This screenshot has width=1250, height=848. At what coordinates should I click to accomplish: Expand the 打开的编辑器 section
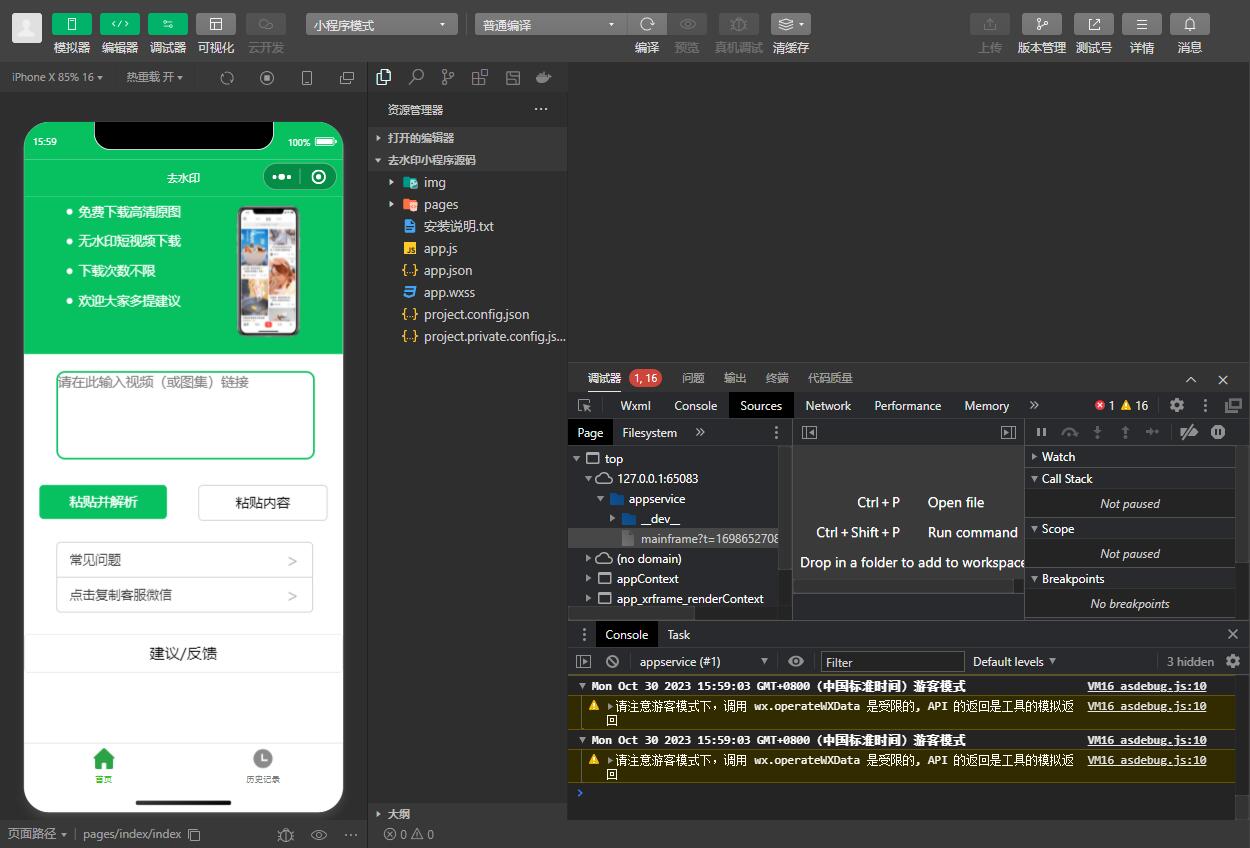click(467, 138)
